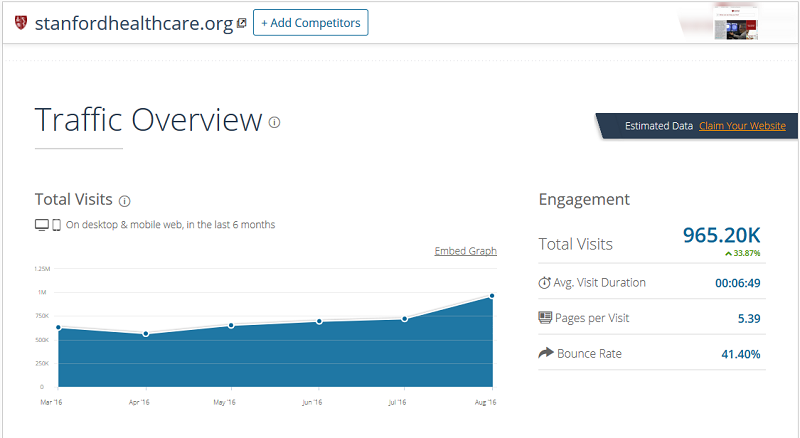The height and width of the screenshot is (438, 800).
Task: Click Total Visits label in Engagement panel
Action: coord(576,244)
